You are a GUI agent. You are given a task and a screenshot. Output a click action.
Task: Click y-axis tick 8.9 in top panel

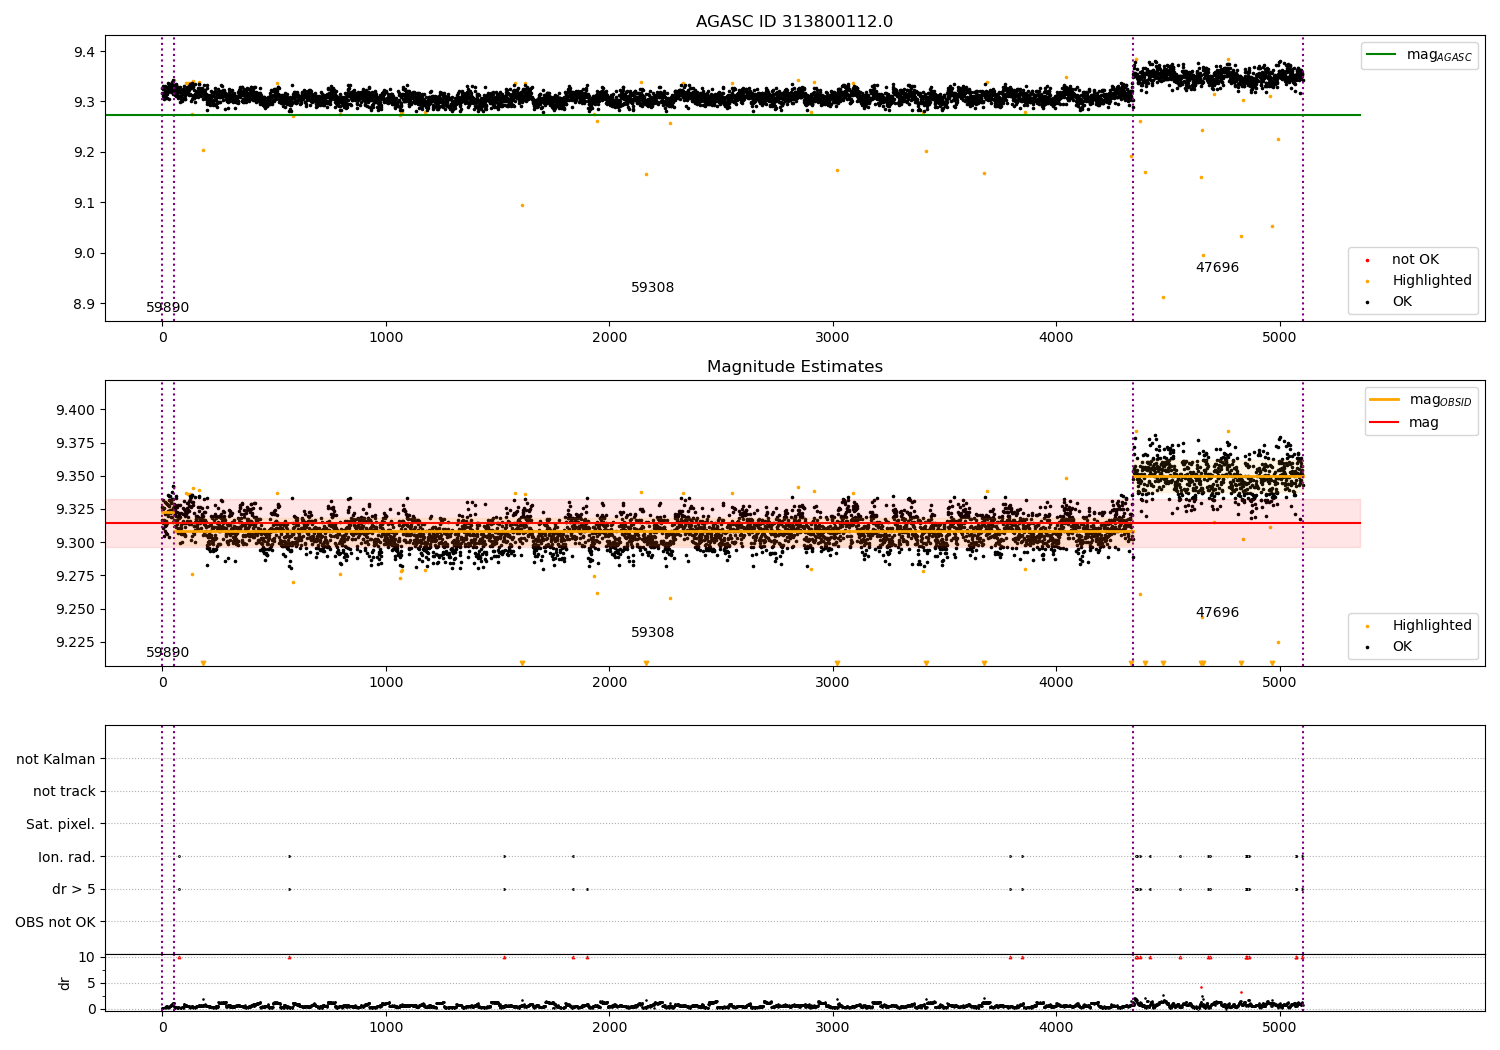pyautogui.click(x=83, y=304)
